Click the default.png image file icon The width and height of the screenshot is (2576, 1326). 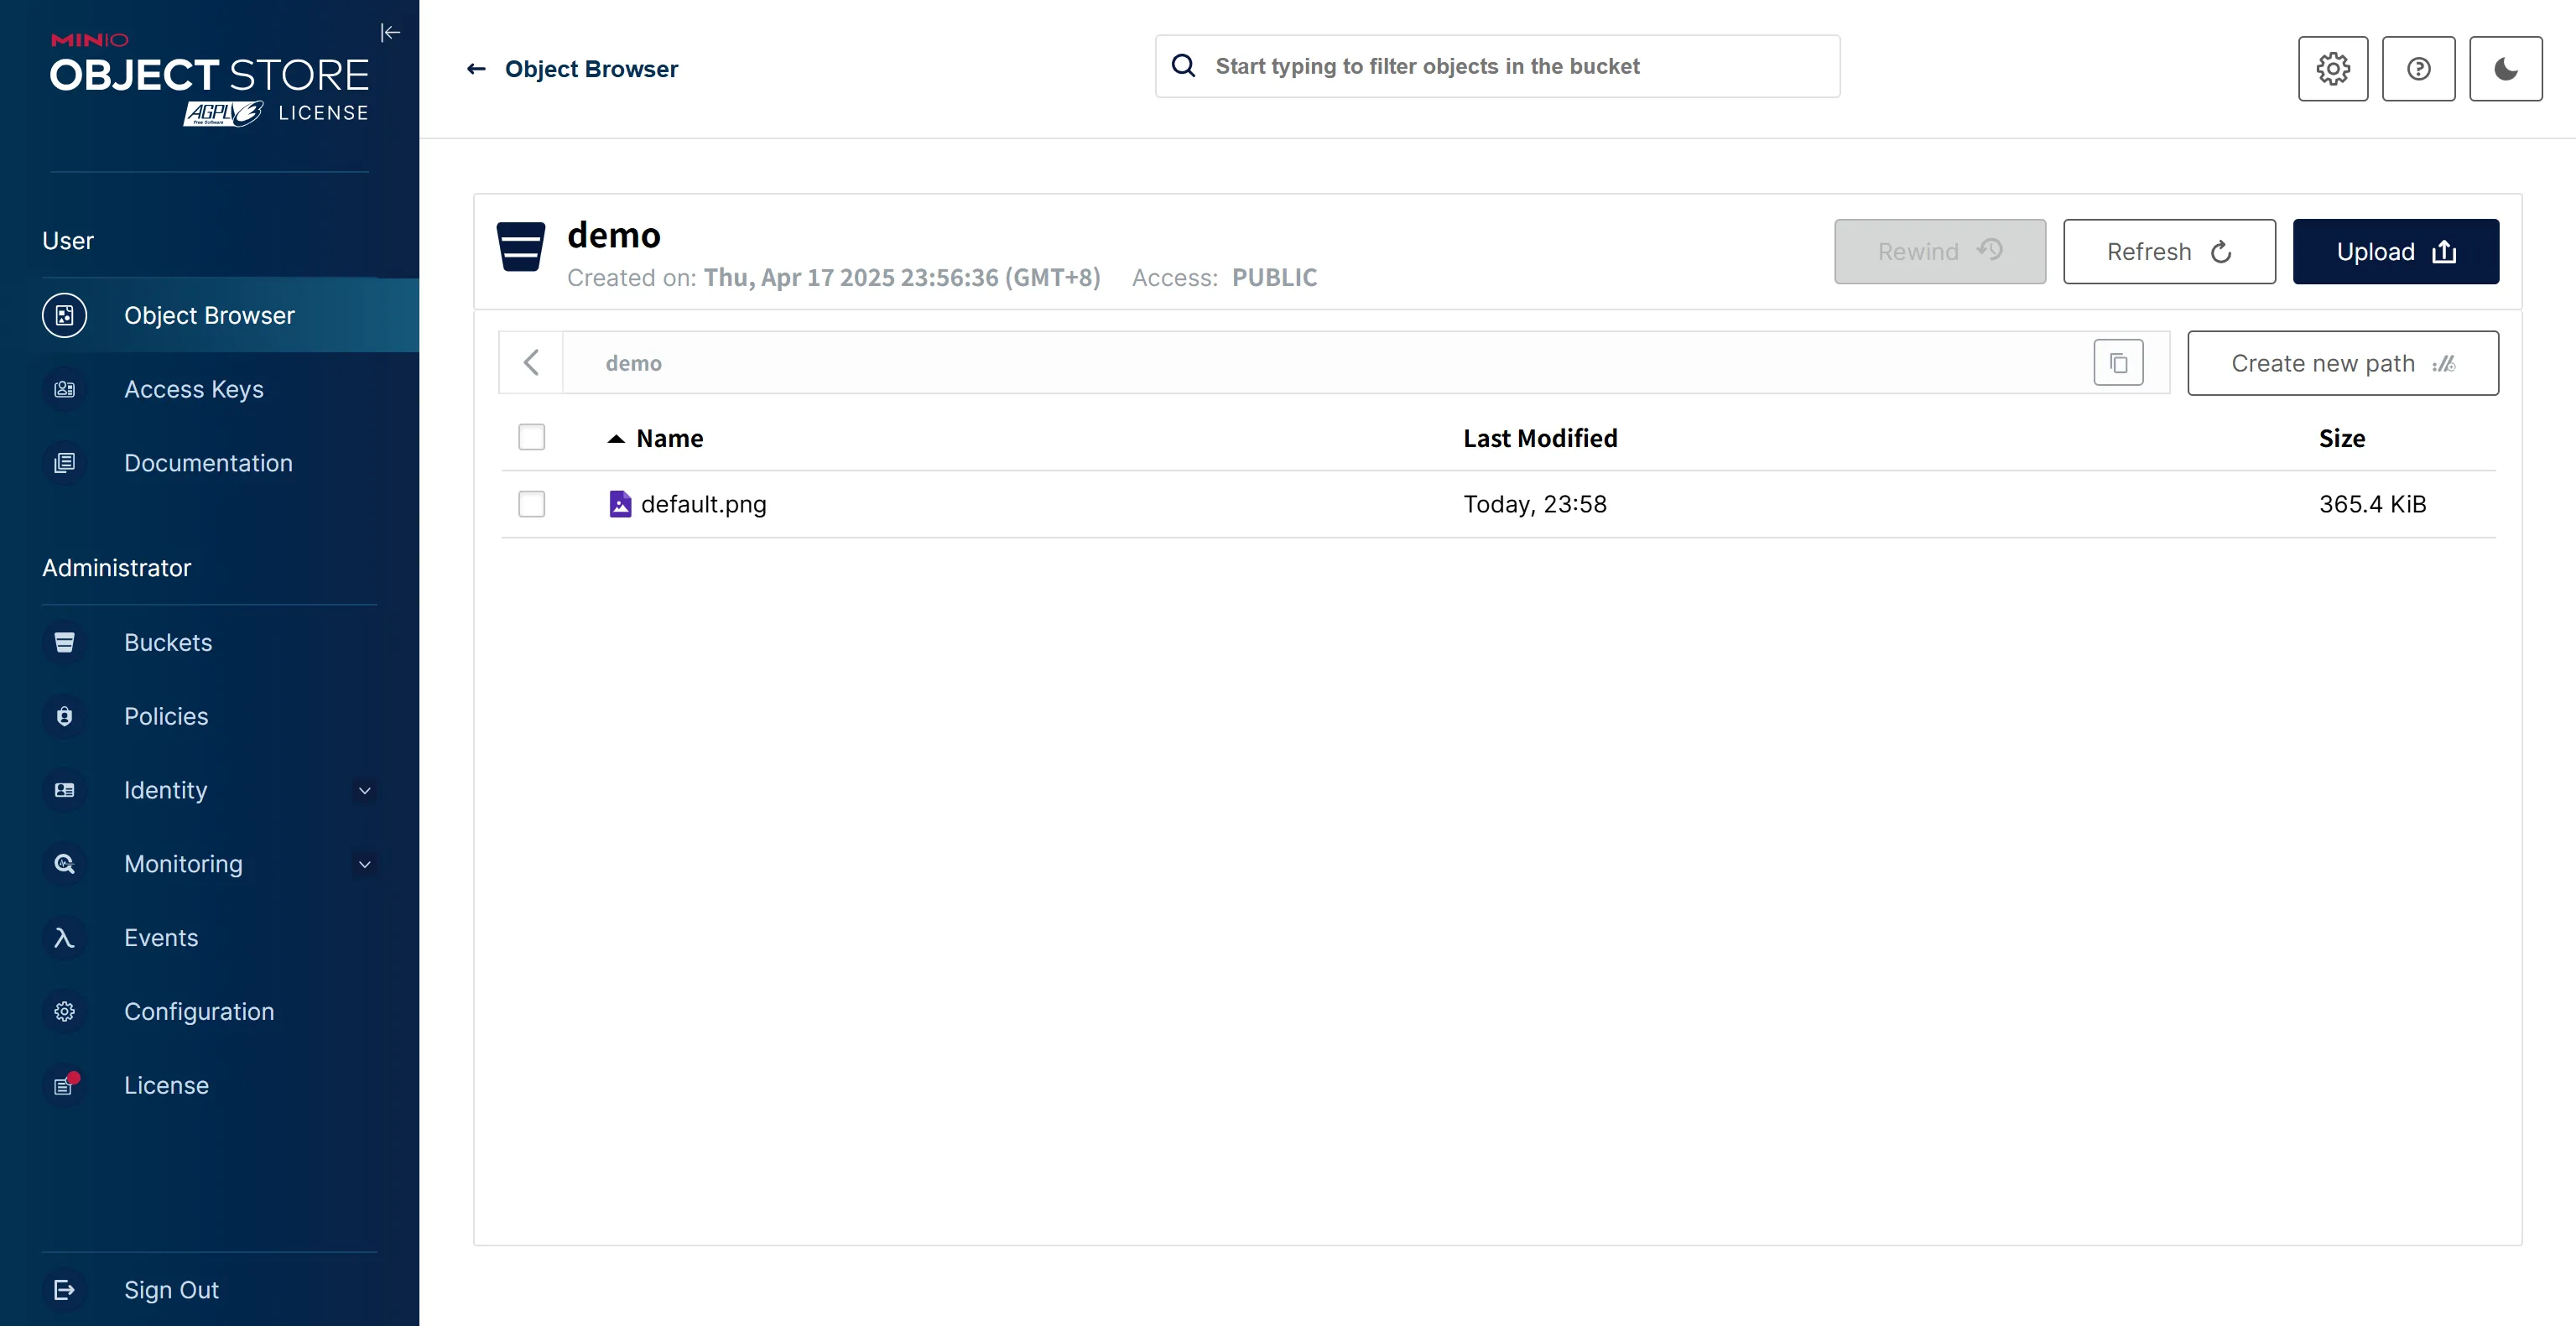620,504
